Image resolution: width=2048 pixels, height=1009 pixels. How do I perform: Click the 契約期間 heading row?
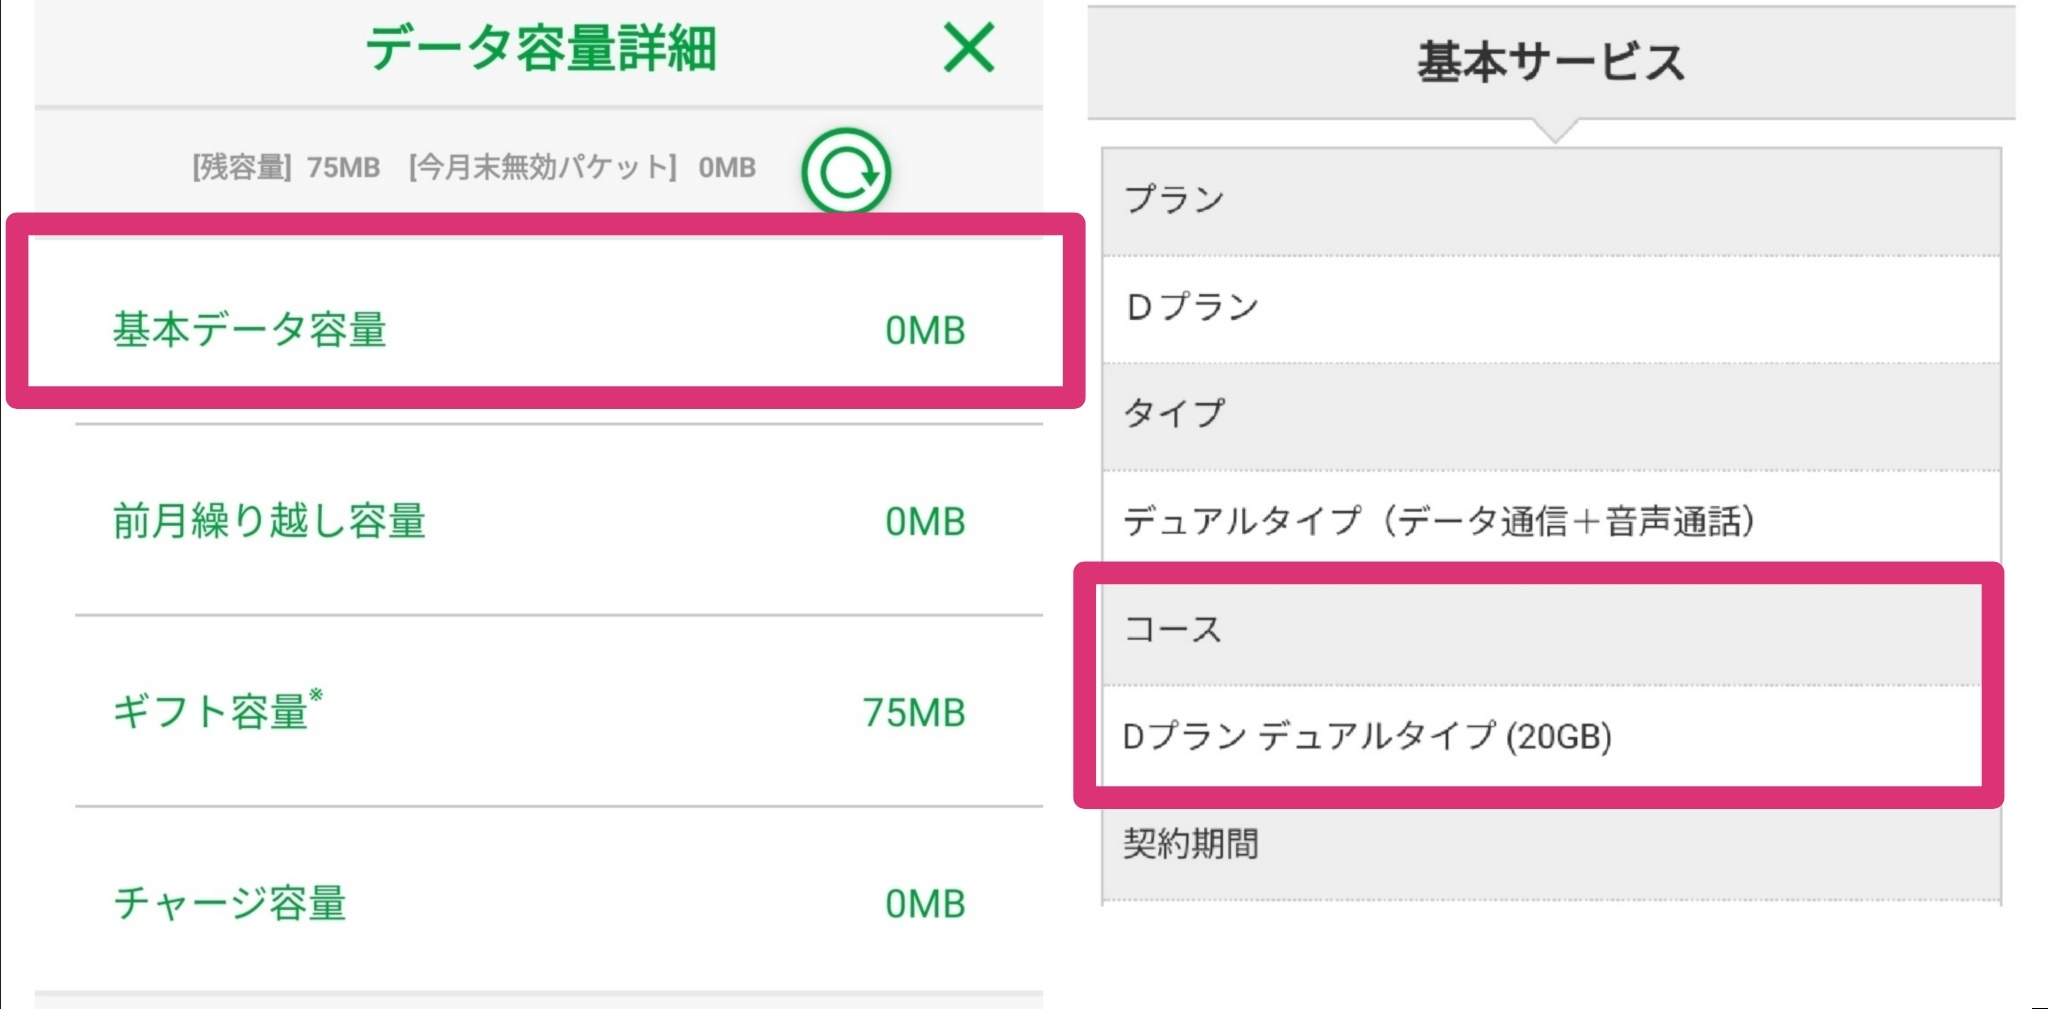pos(1190,844)
